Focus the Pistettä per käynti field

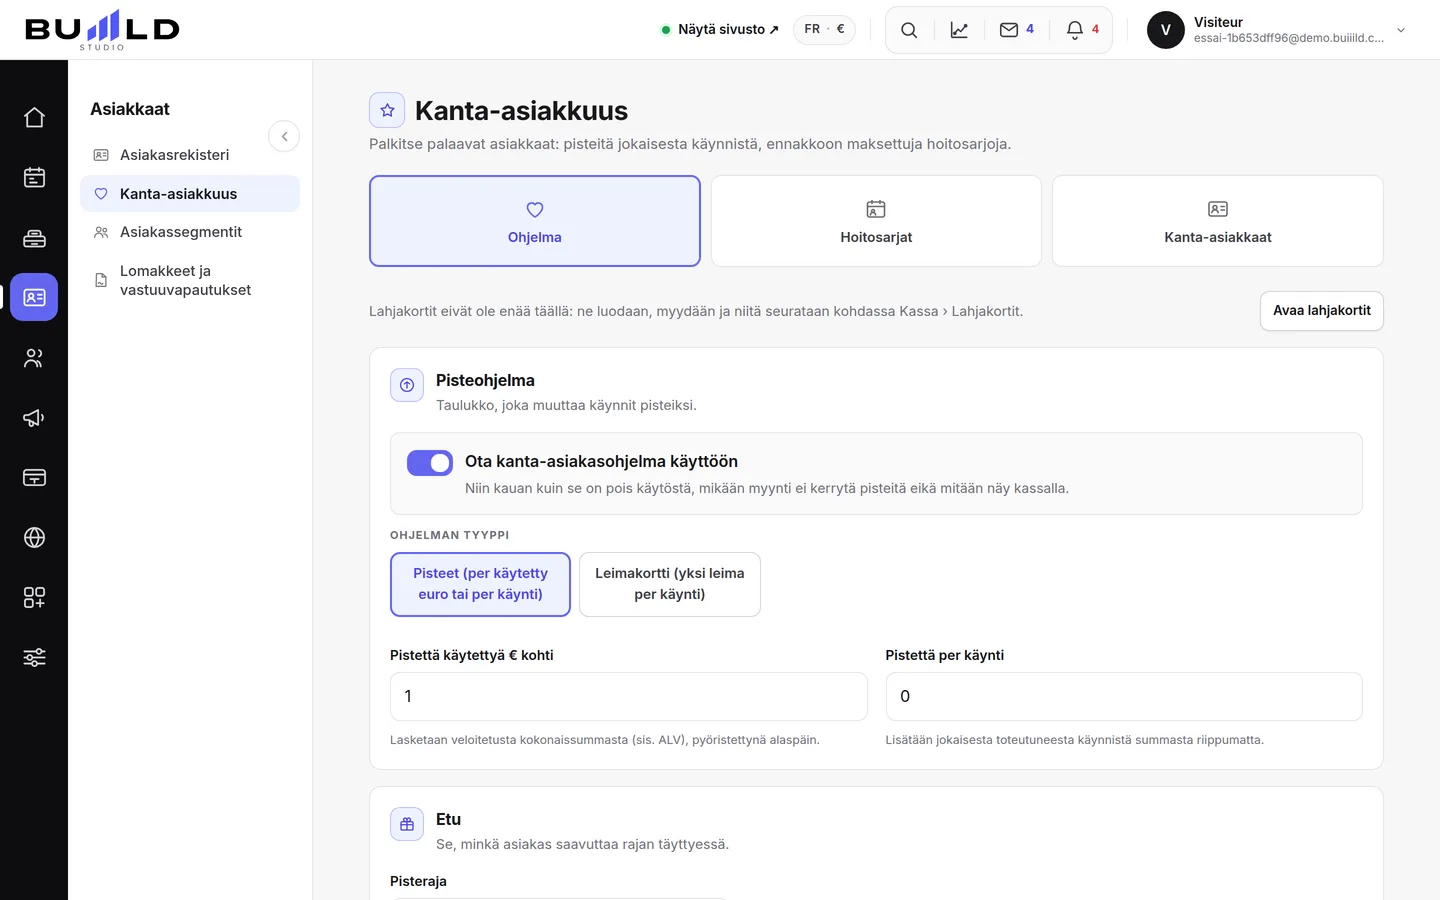(x=1124, y=696)
